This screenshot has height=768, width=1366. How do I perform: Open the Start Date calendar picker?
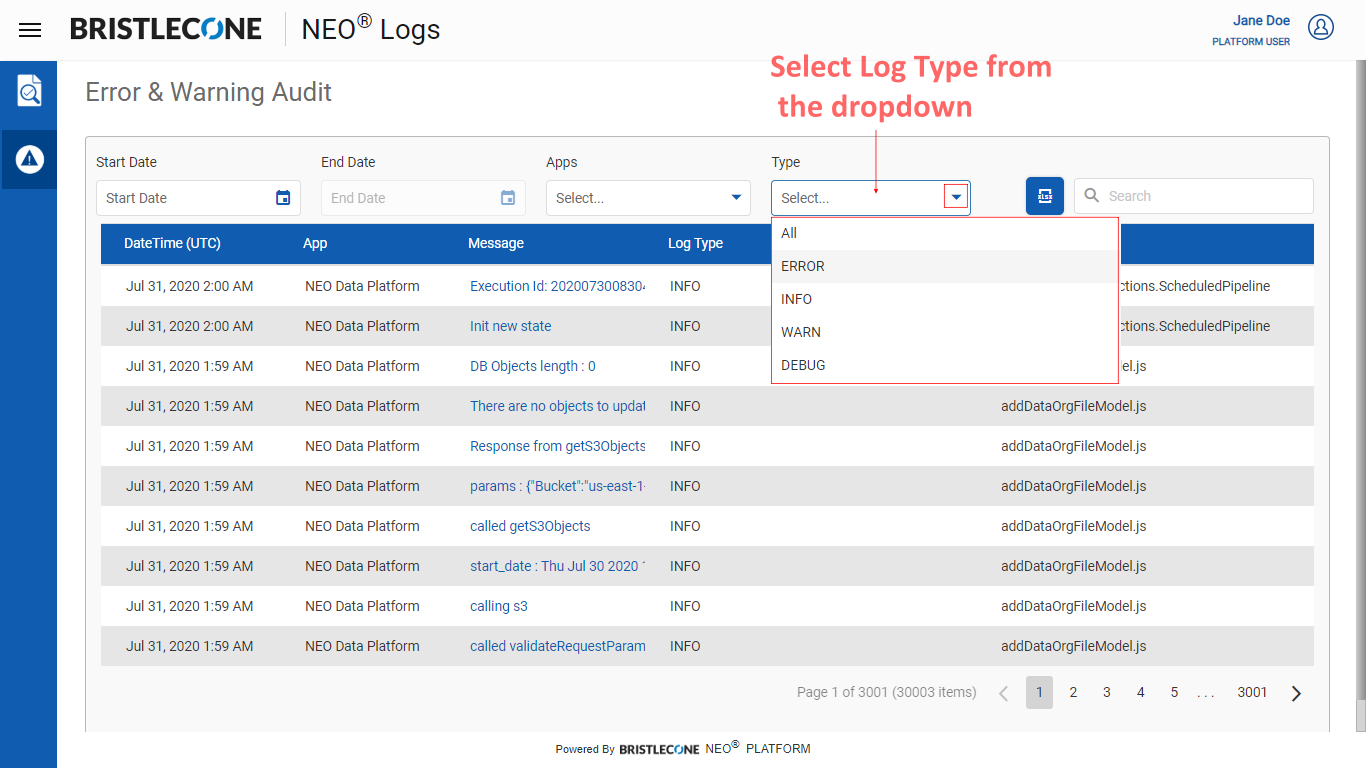(x=283, y=198)
